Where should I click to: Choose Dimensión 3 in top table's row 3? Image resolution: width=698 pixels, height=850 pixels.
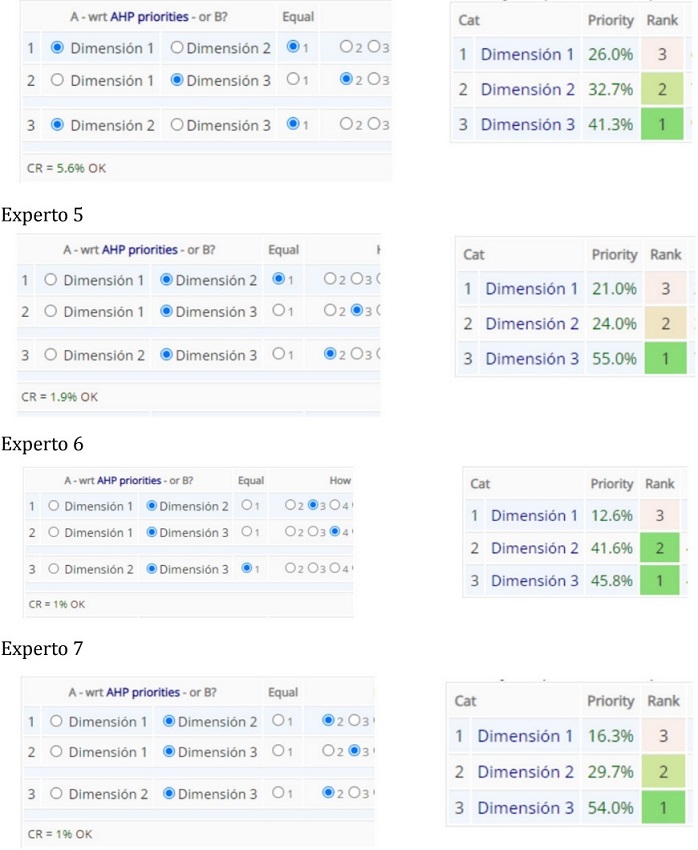(177, 125)
